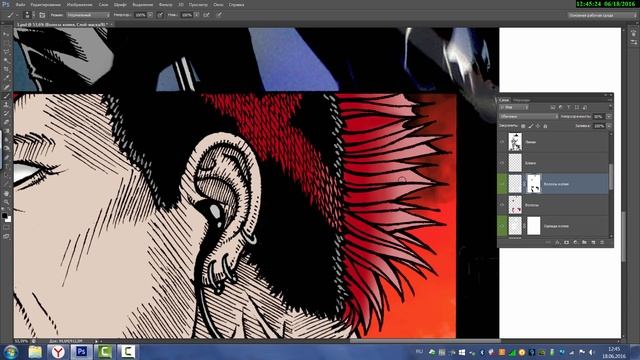Select the History Brush tool
Image resolution: width=640 pixels, height=360 pixels.
(x=6, y=113)
